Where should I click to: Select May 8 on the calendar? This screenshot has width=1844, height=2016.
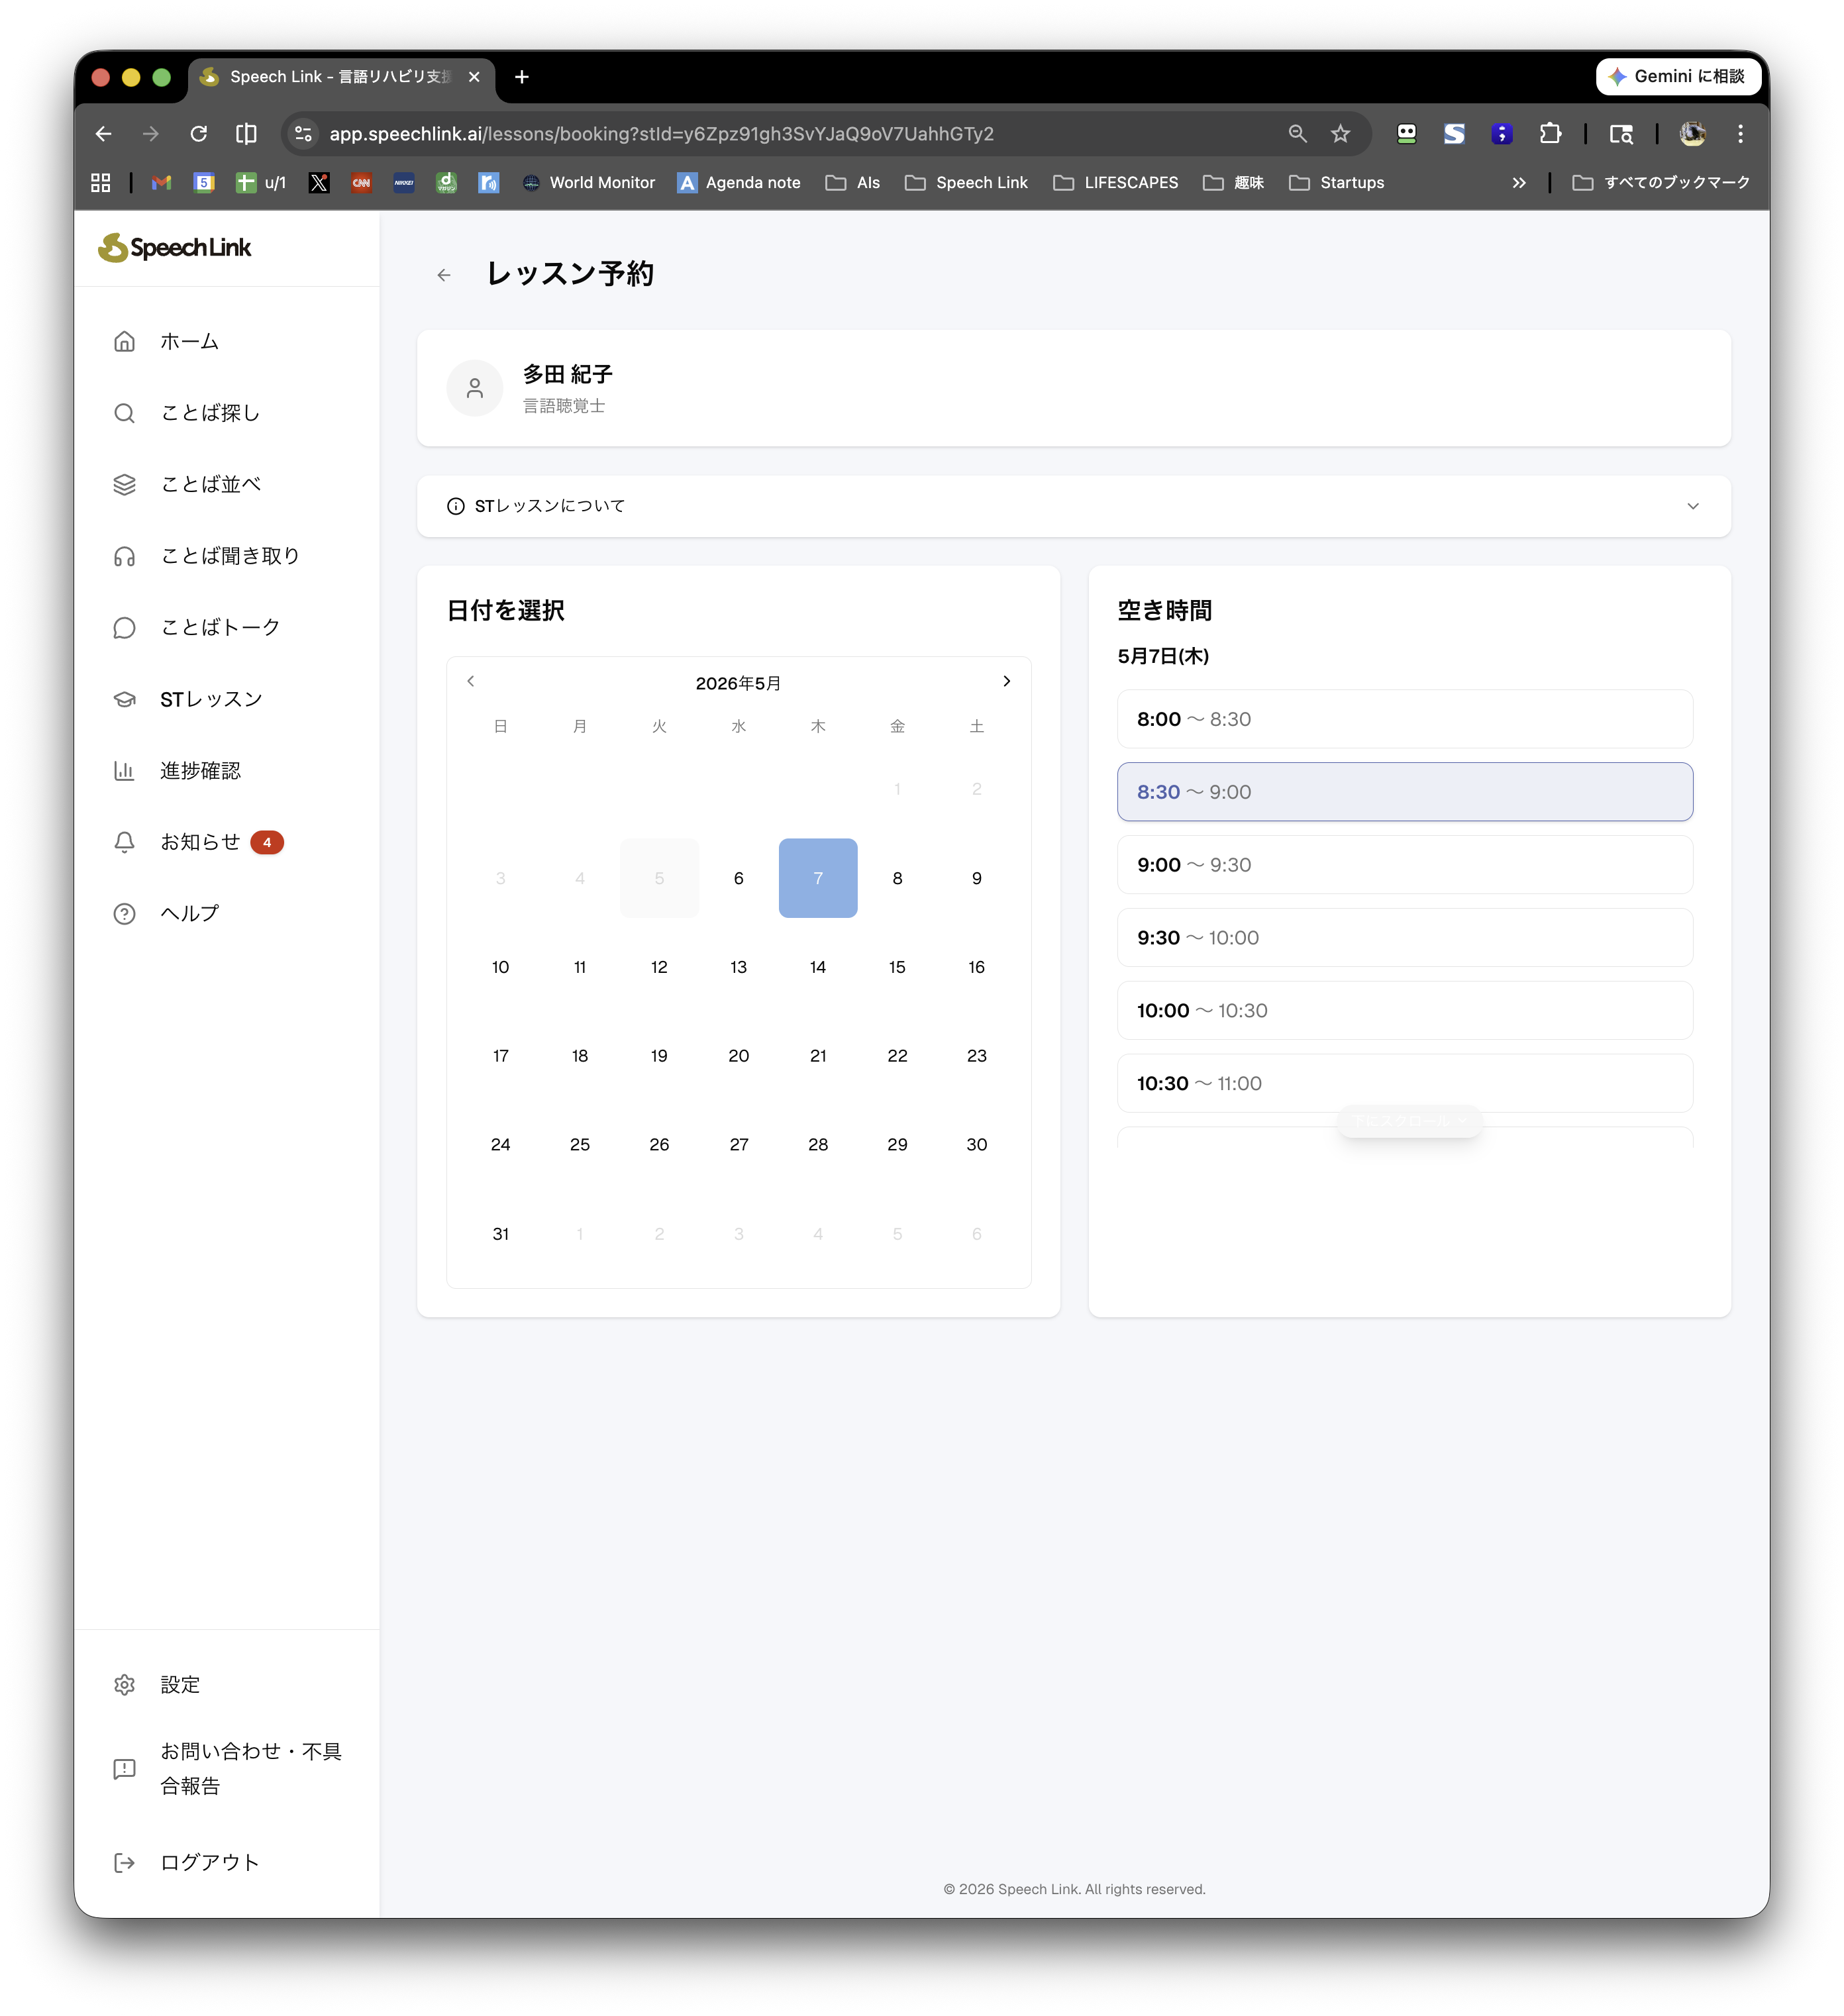pyautogui.click(x=897, y=878)
